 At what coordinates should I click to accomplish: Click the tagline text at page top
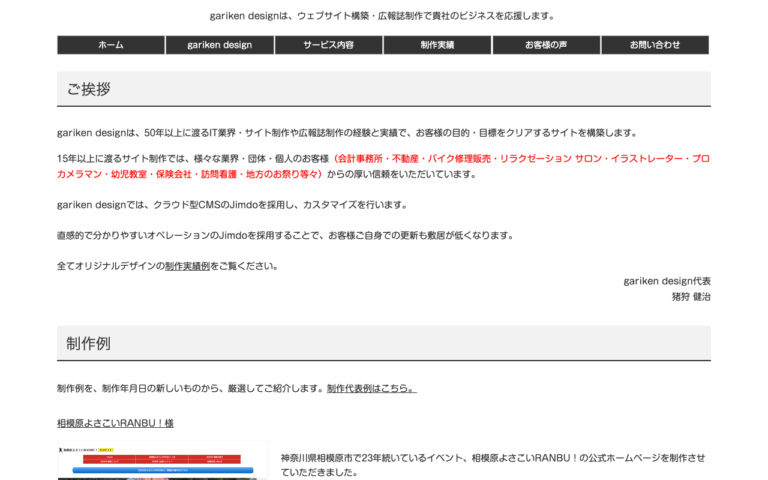click(383, 16)
